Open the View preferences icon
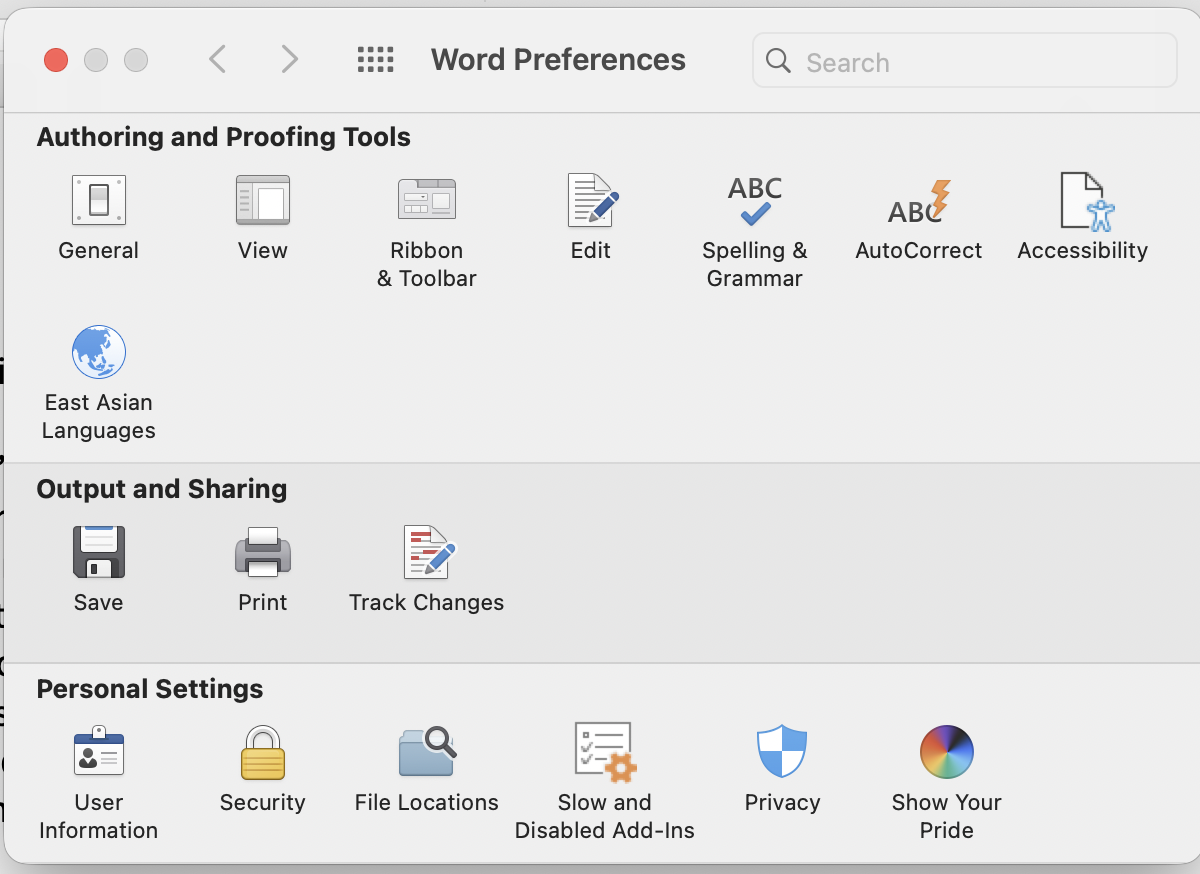Image resolution: width=1200 pixels, height=874 pixels. 263,200
